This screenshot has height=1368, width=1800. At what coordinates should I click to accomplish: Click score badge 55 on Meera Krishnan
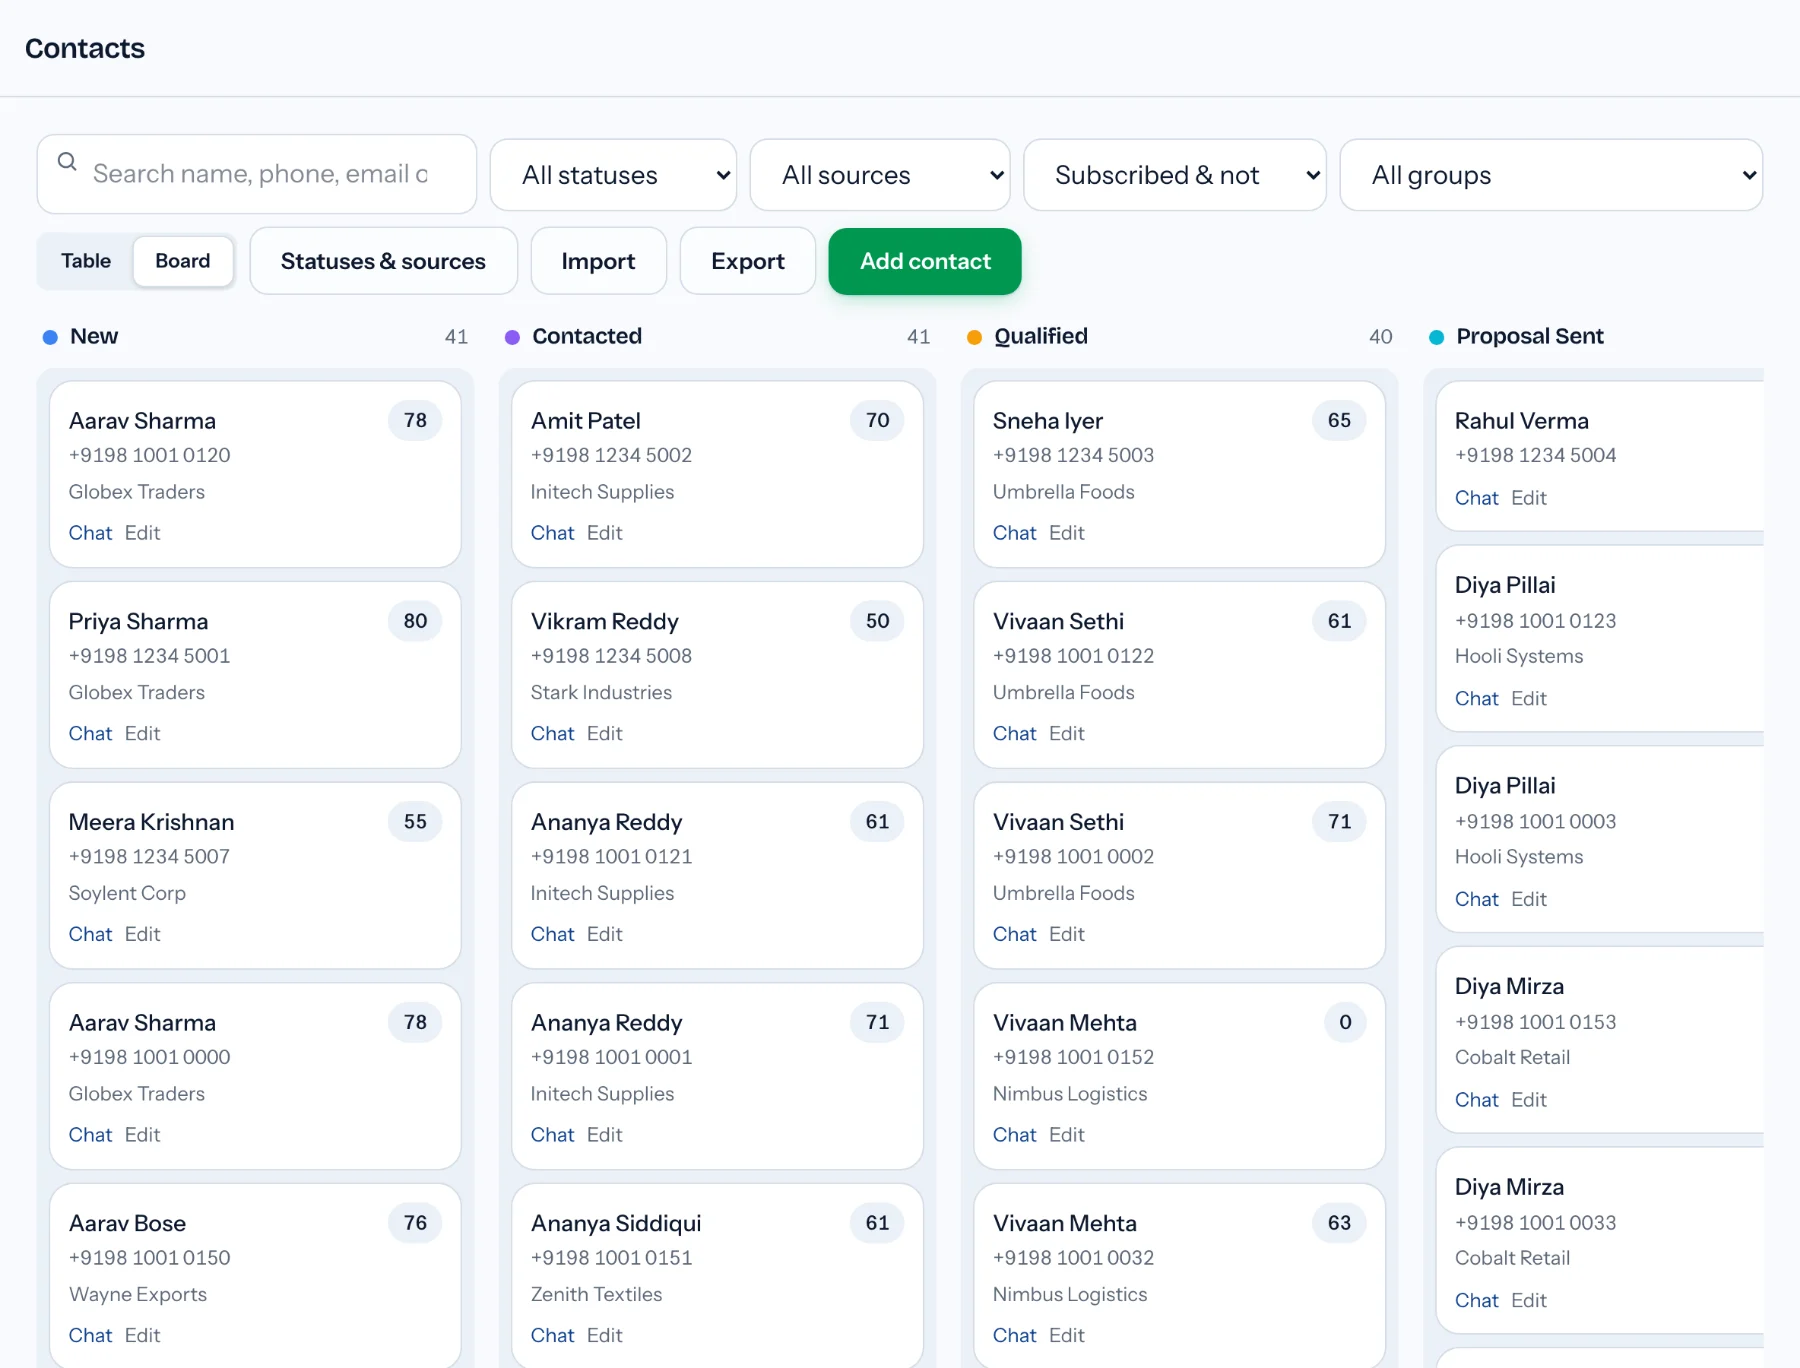pyautogui.click(x=415, y=822)
